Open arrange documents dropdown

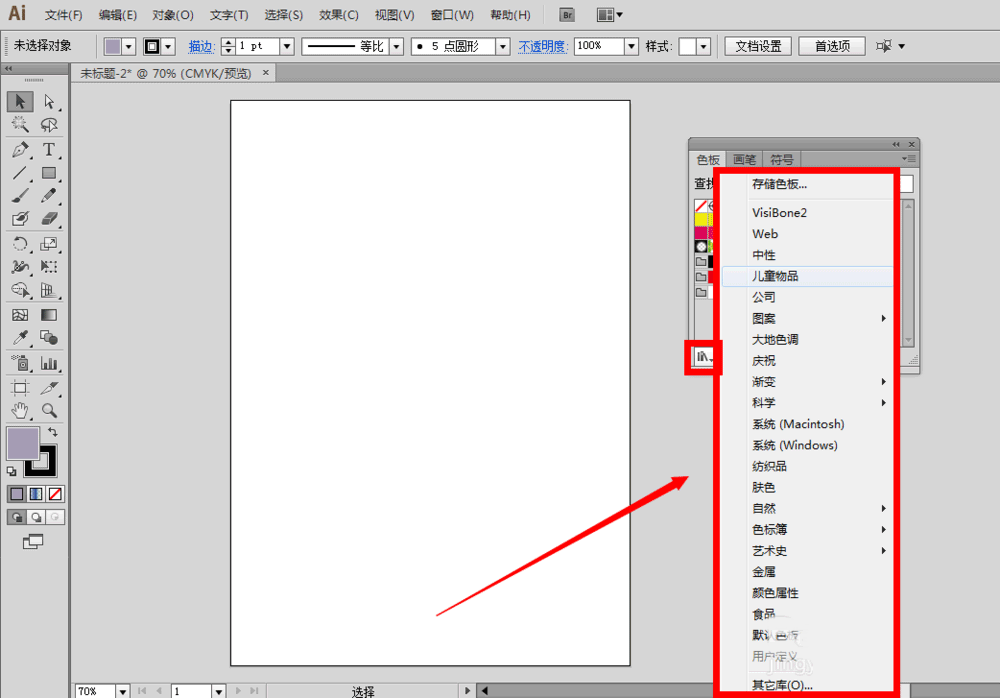[610, 15]
